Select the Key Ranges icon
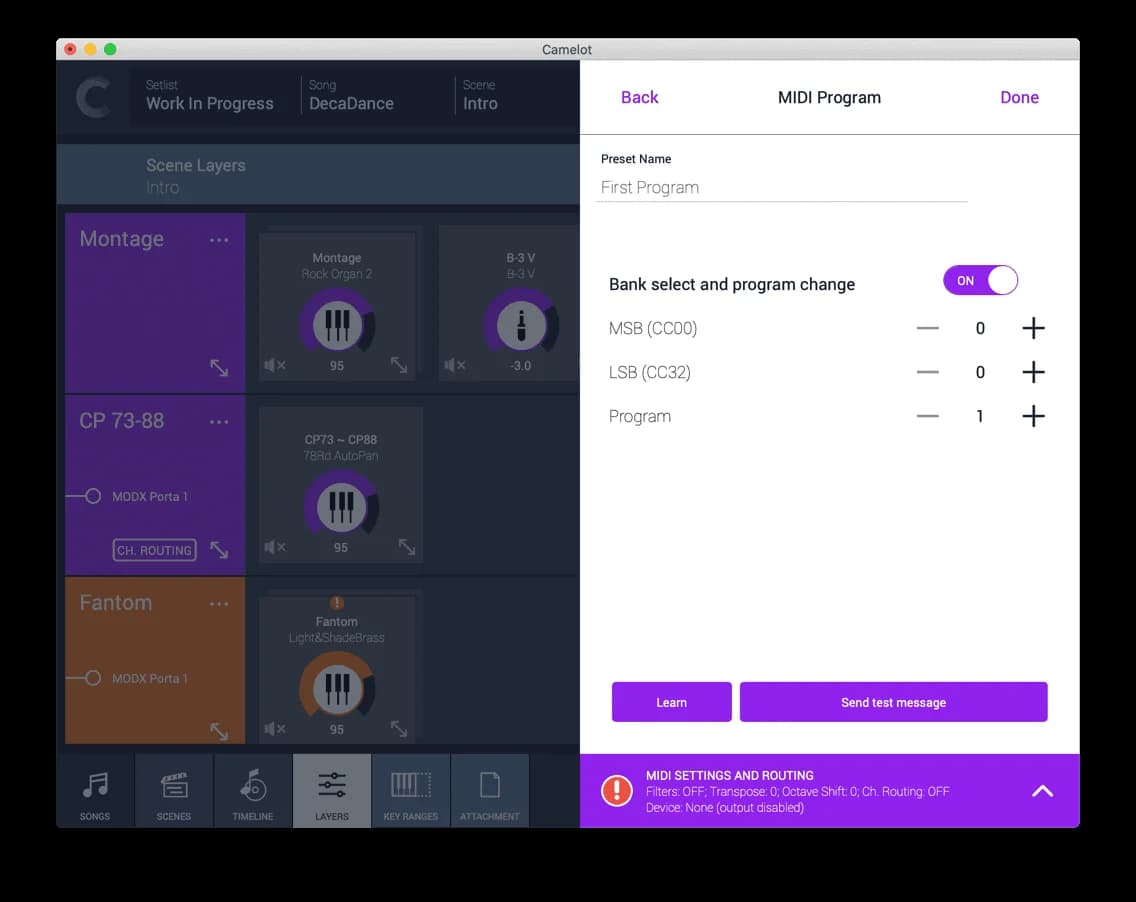The width and height of the screenshot is (1136, 902). 411,790
